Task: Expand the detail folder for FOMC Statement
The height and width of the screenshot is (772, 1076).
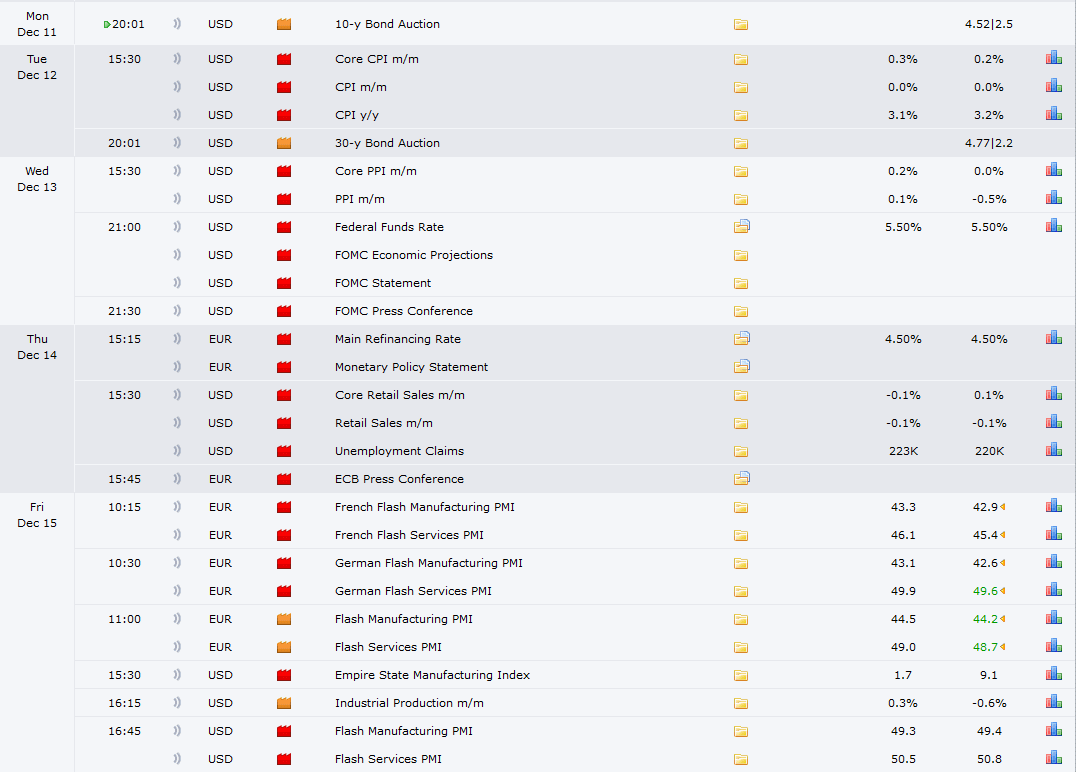Action: (x=740, y=283)
